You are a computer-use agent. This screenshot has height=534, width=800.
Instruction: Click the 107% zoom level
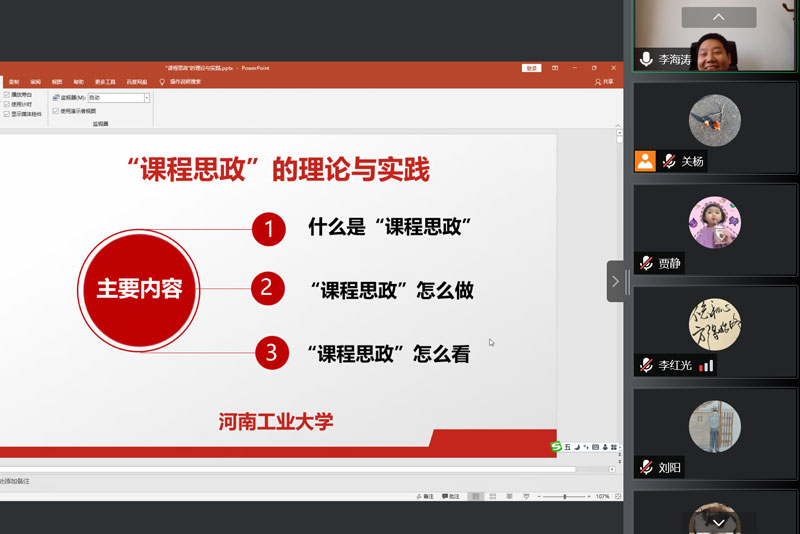point(603,496)
